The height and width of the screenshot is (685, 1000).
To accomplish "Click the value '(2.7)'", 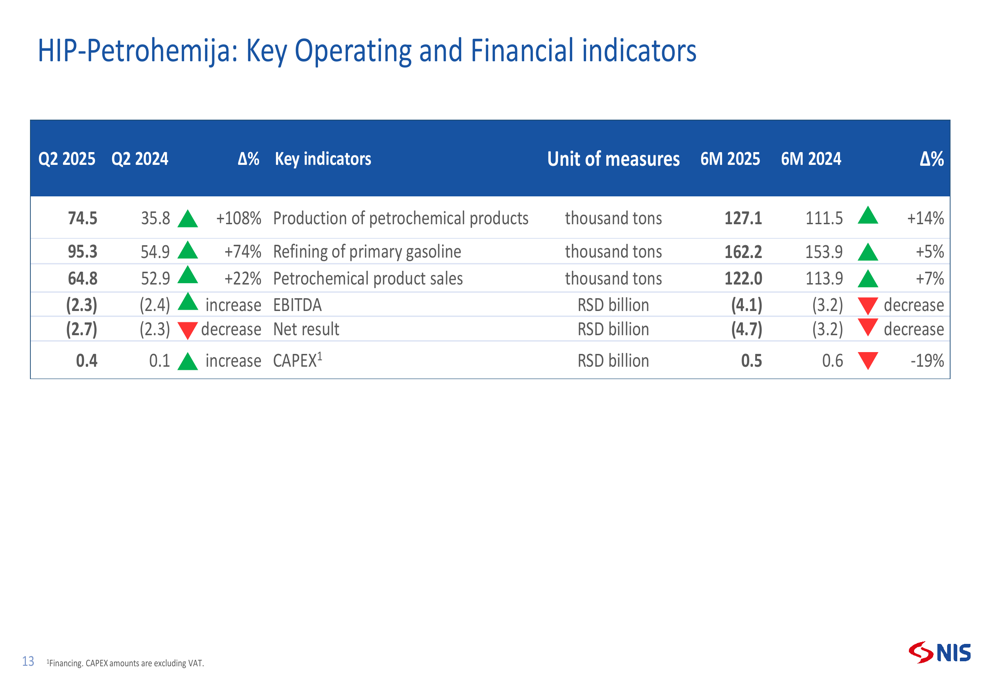I will pos(82,330).
